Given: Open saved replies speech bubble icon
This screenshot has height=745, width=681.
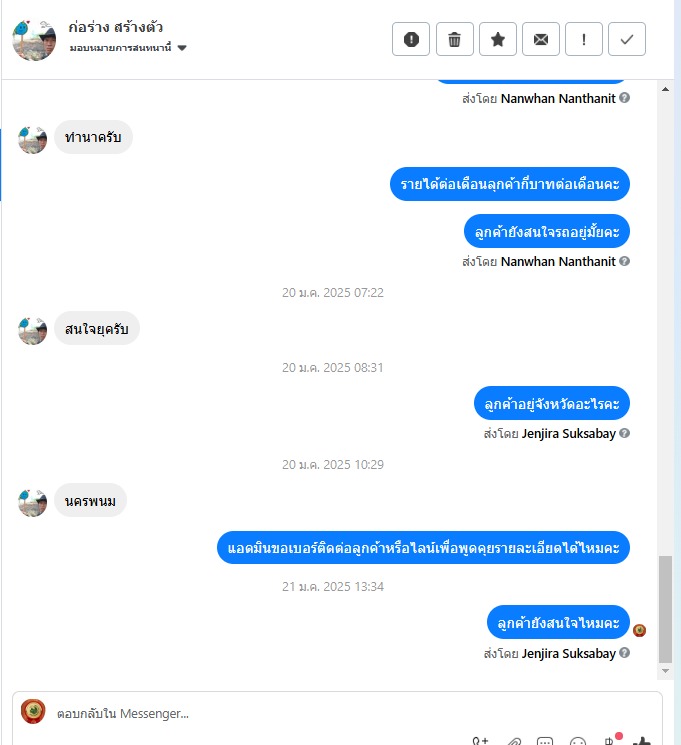Looking at the screenshot, I should [545, 741].
